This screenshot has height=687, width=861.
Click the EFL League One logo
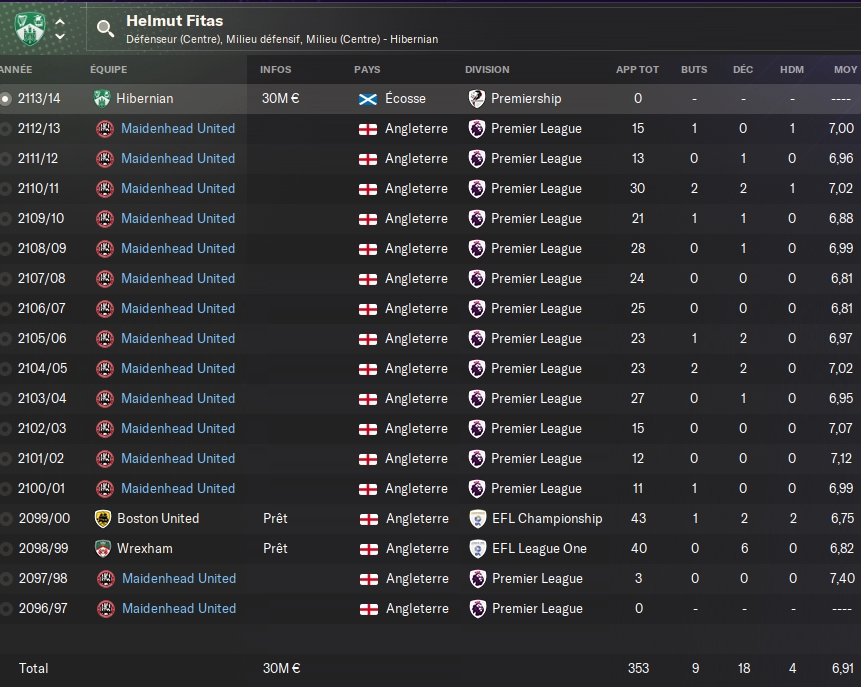[x=477, y=548]
